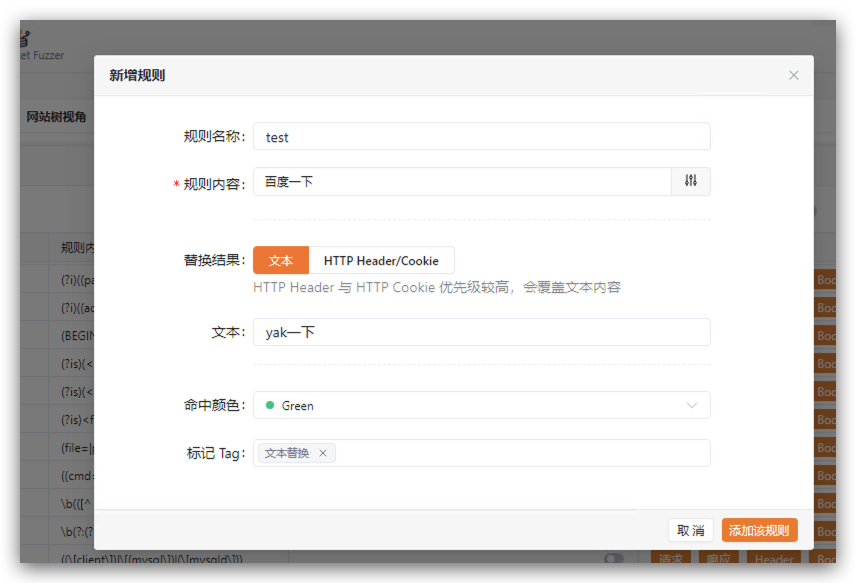856x583 pixels.
Task: Open the 网站树视角 tab
Action: pos(56,117)
